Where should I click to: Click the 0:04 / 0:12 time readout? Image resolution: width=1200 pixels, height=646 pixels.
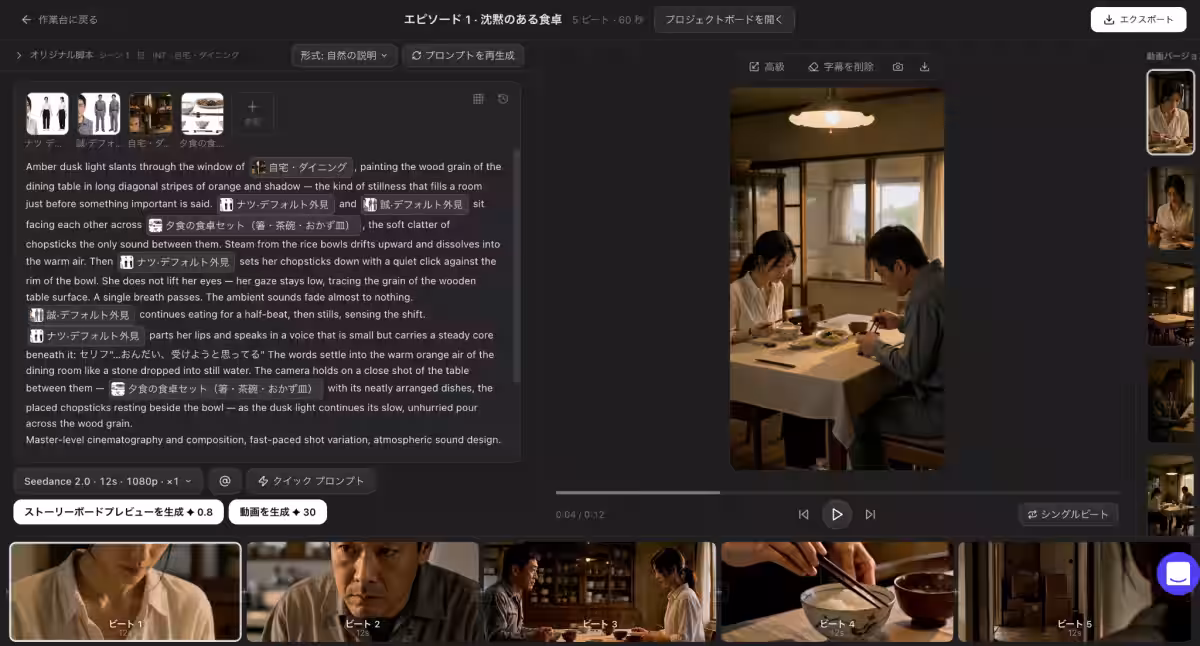[x=580, y=515]
